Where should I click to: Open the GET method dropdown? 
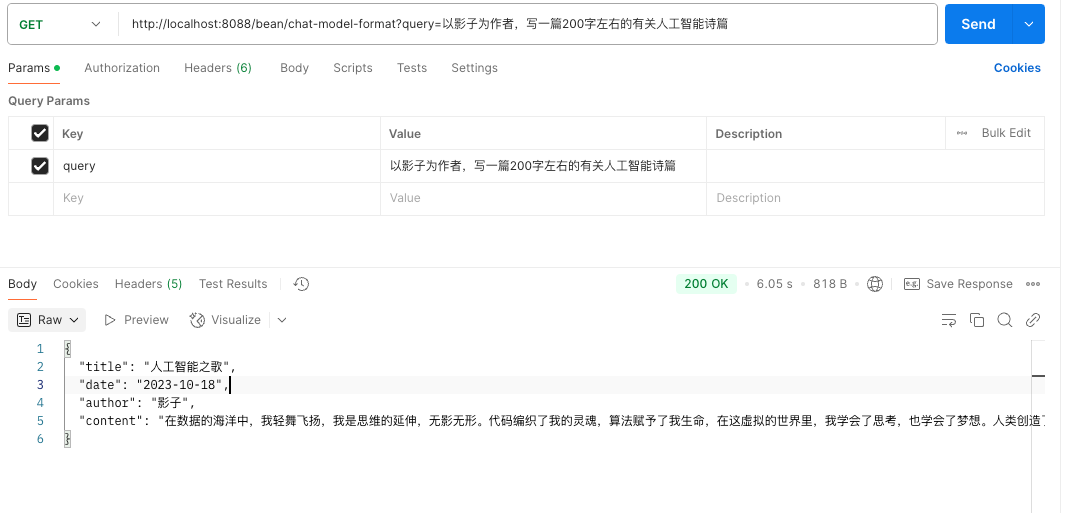60,24
